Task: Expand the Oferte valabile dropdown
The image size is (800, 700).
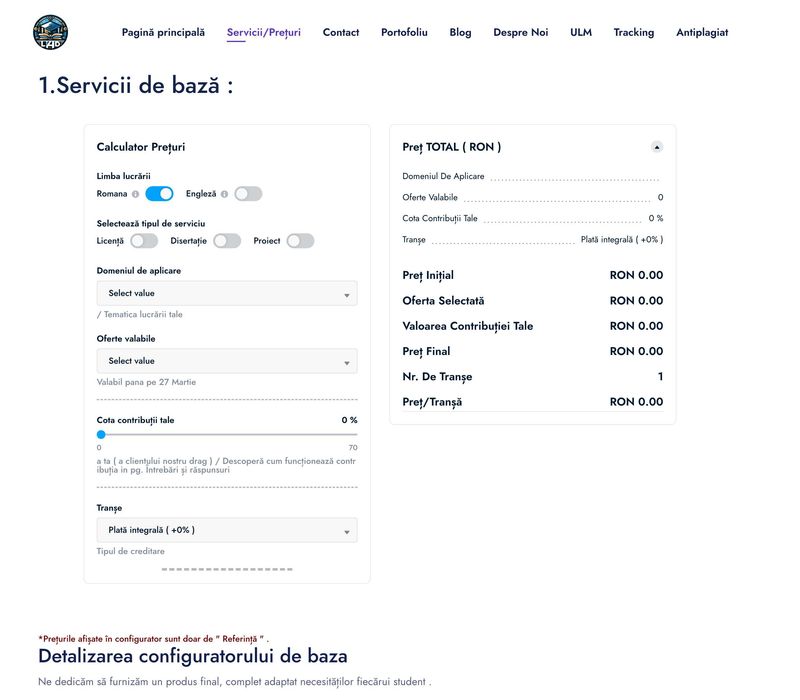Action: click(x=226, y=361)
